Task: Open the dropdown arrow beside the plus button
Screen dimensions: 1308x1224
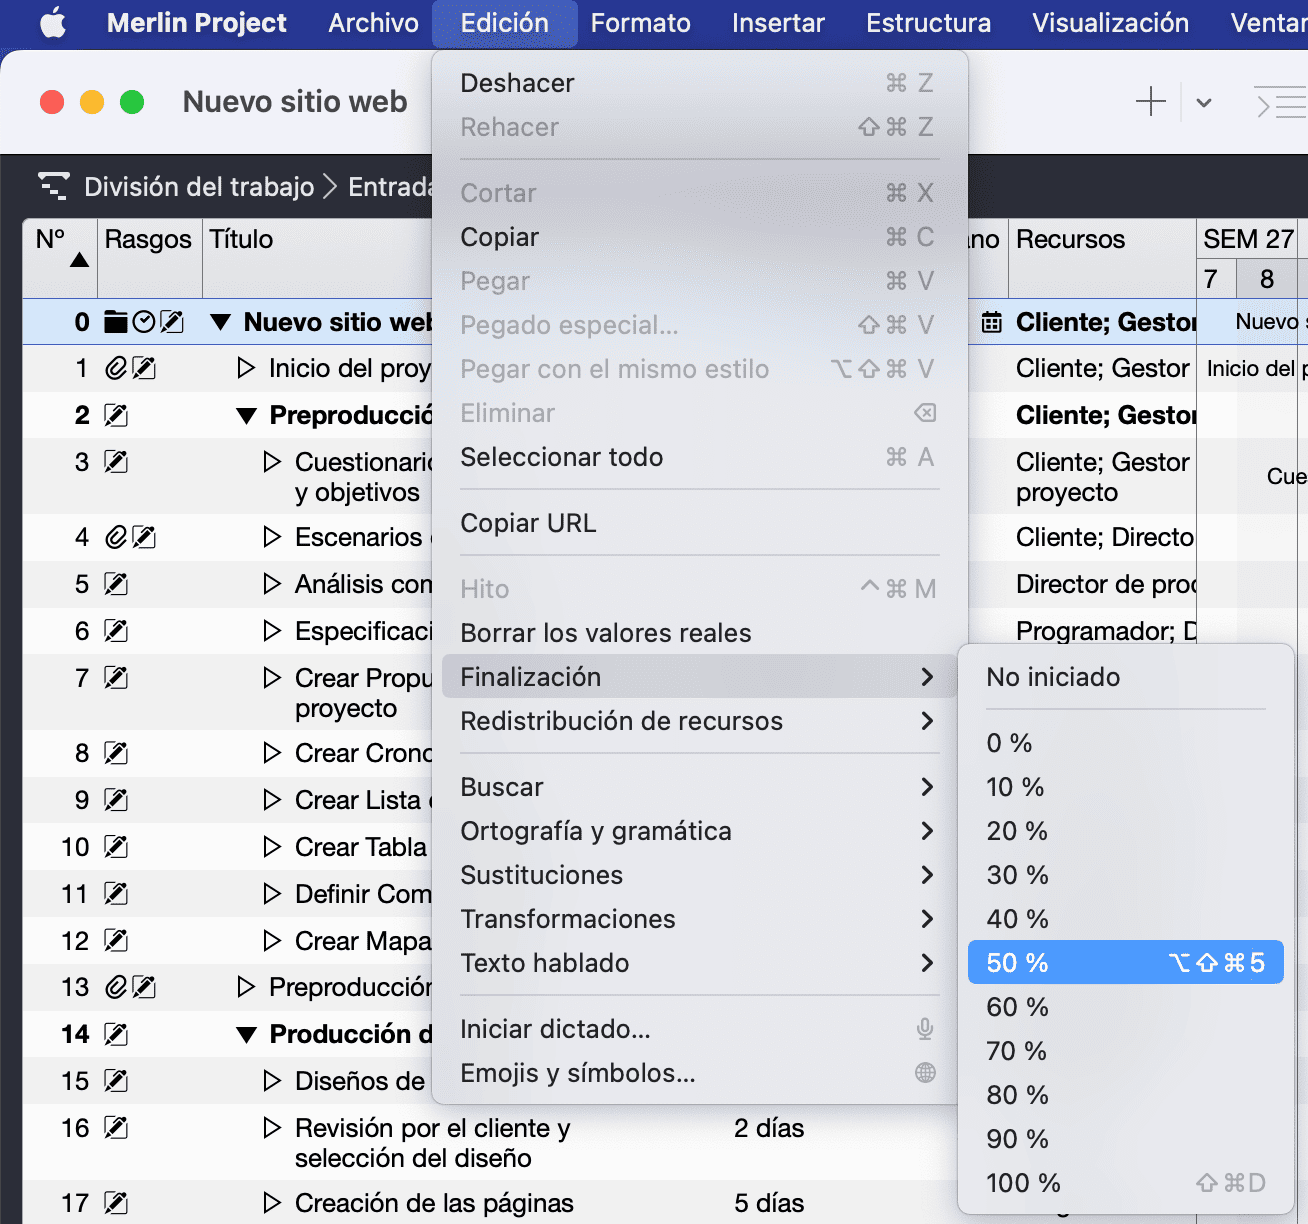Action: (x=1204, y=102)
